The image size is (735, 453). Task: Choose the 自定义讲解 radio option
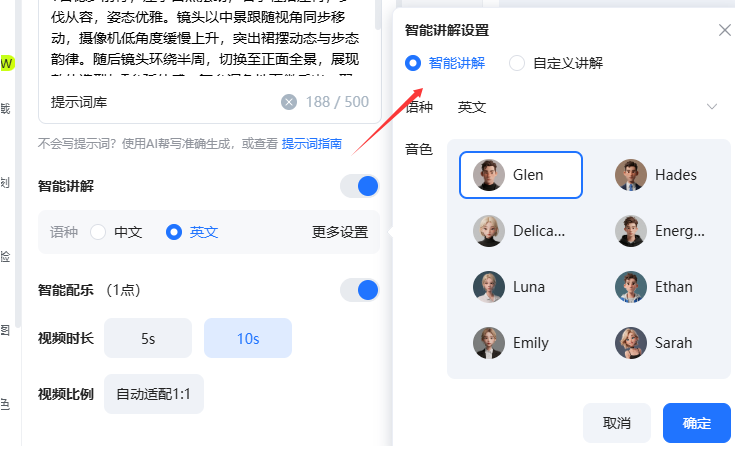click(x=517, y=63)
